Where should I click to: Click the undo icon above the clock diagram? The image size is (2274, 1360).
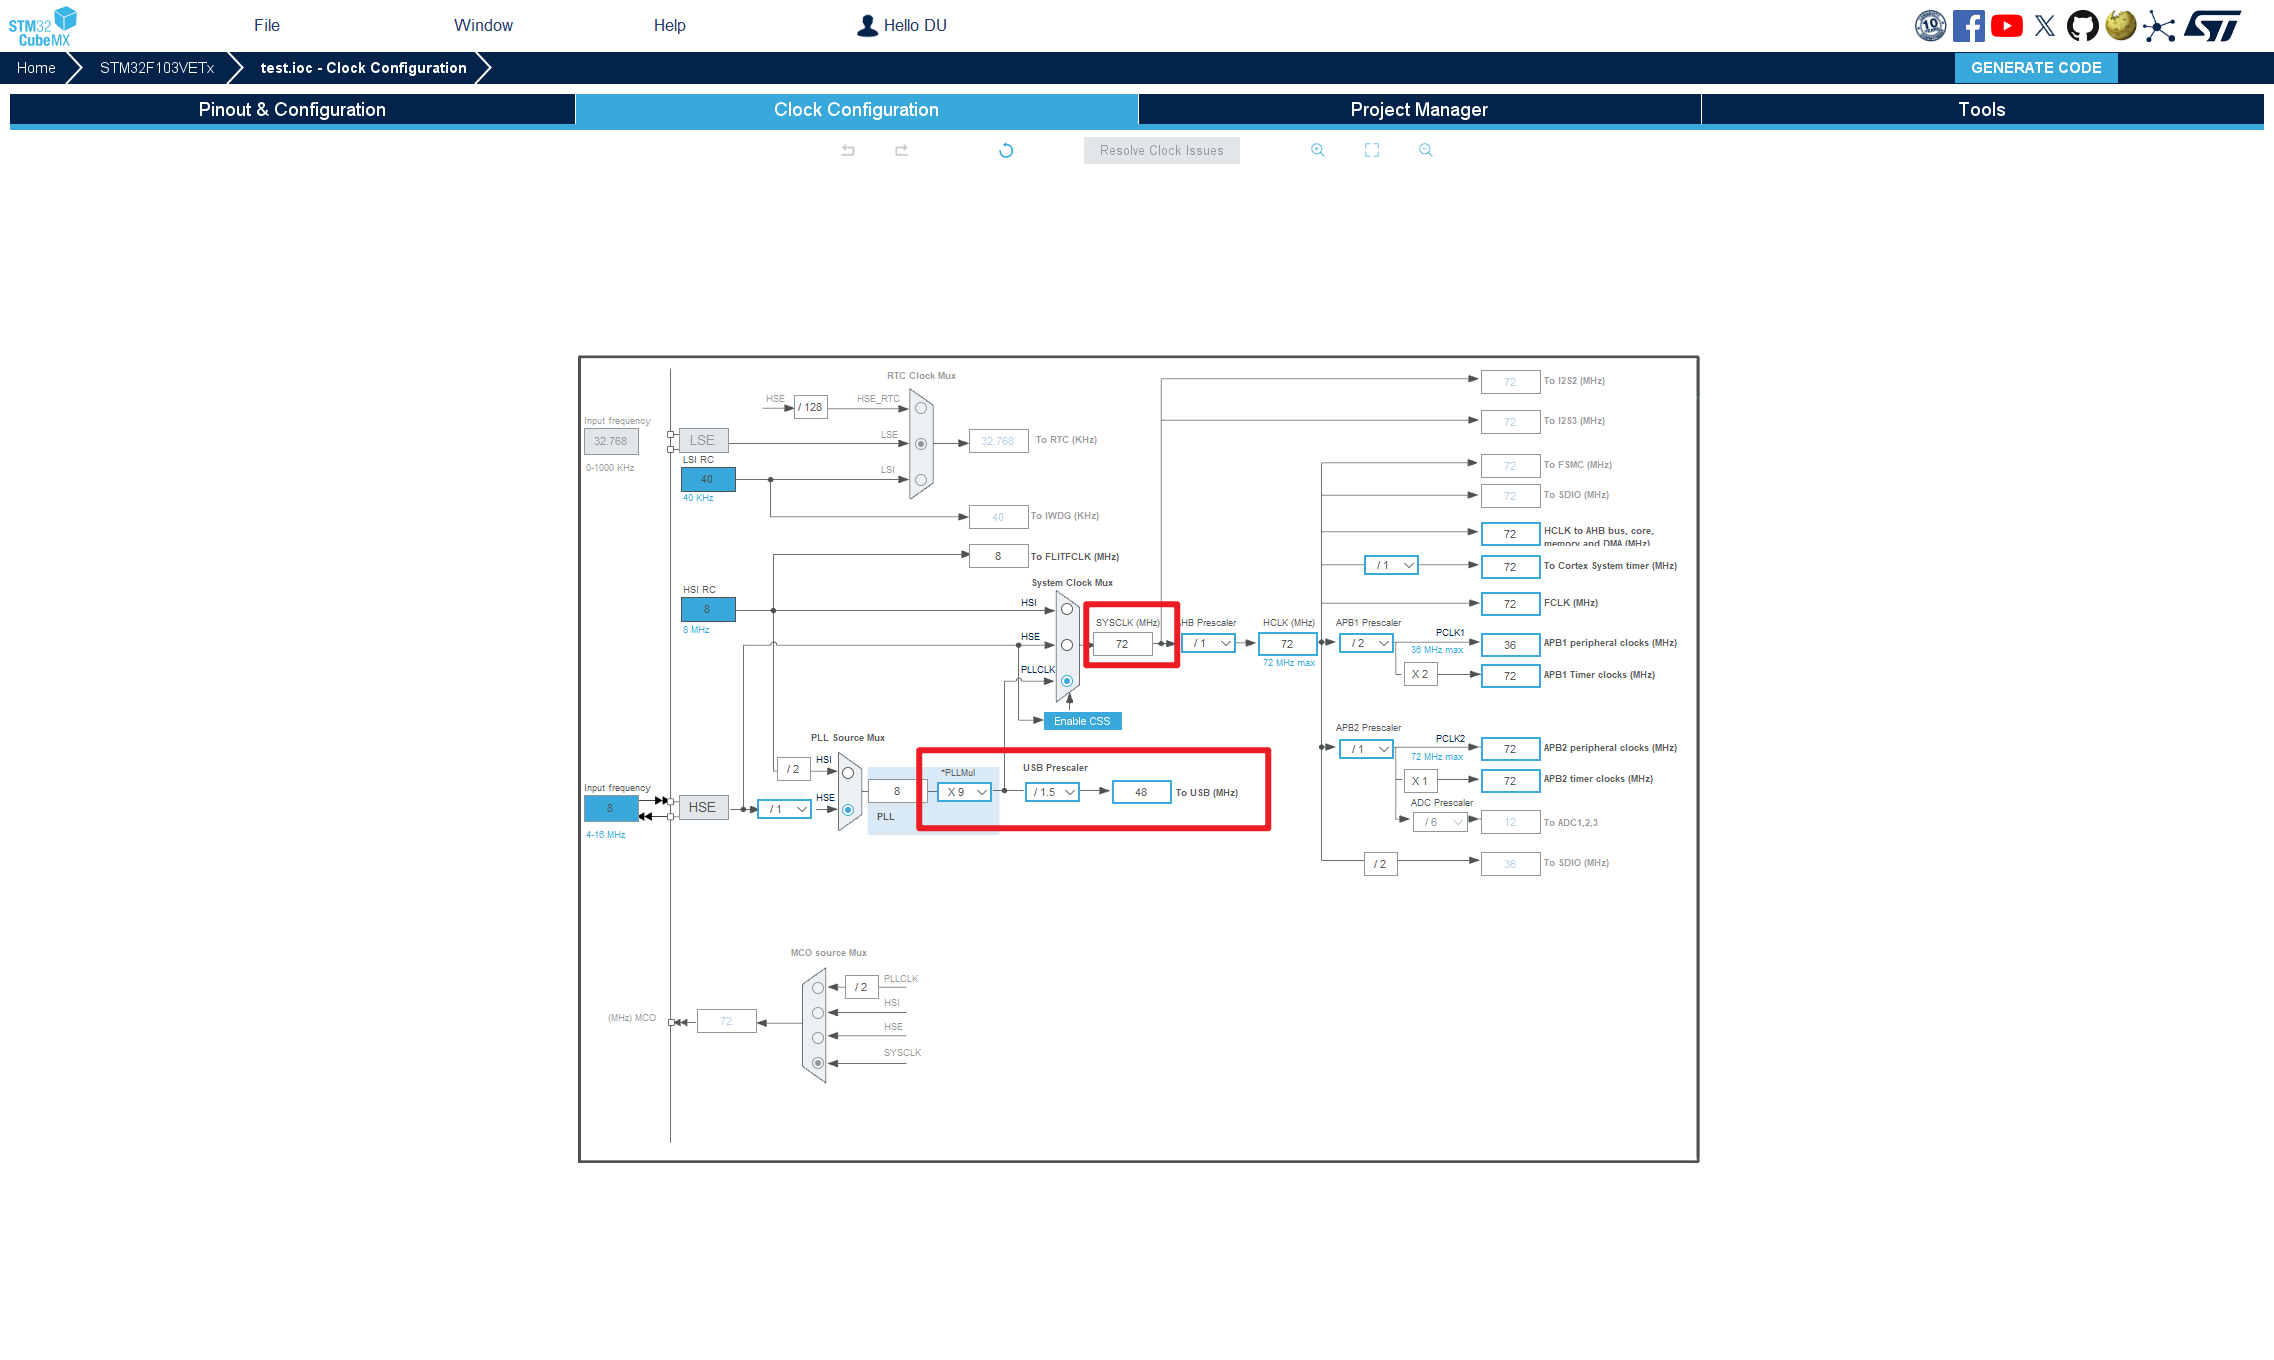[x=848, y=149]
